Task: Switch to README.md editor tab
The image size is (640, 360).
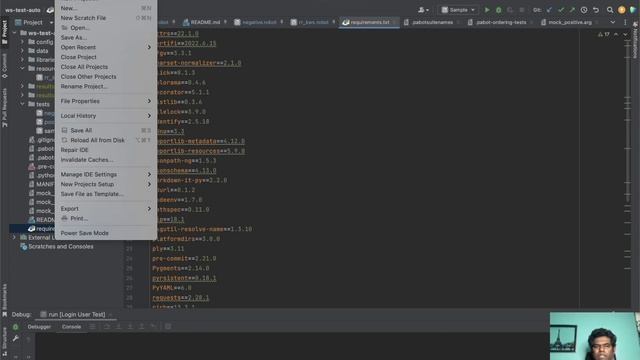Action: point(202,22)
